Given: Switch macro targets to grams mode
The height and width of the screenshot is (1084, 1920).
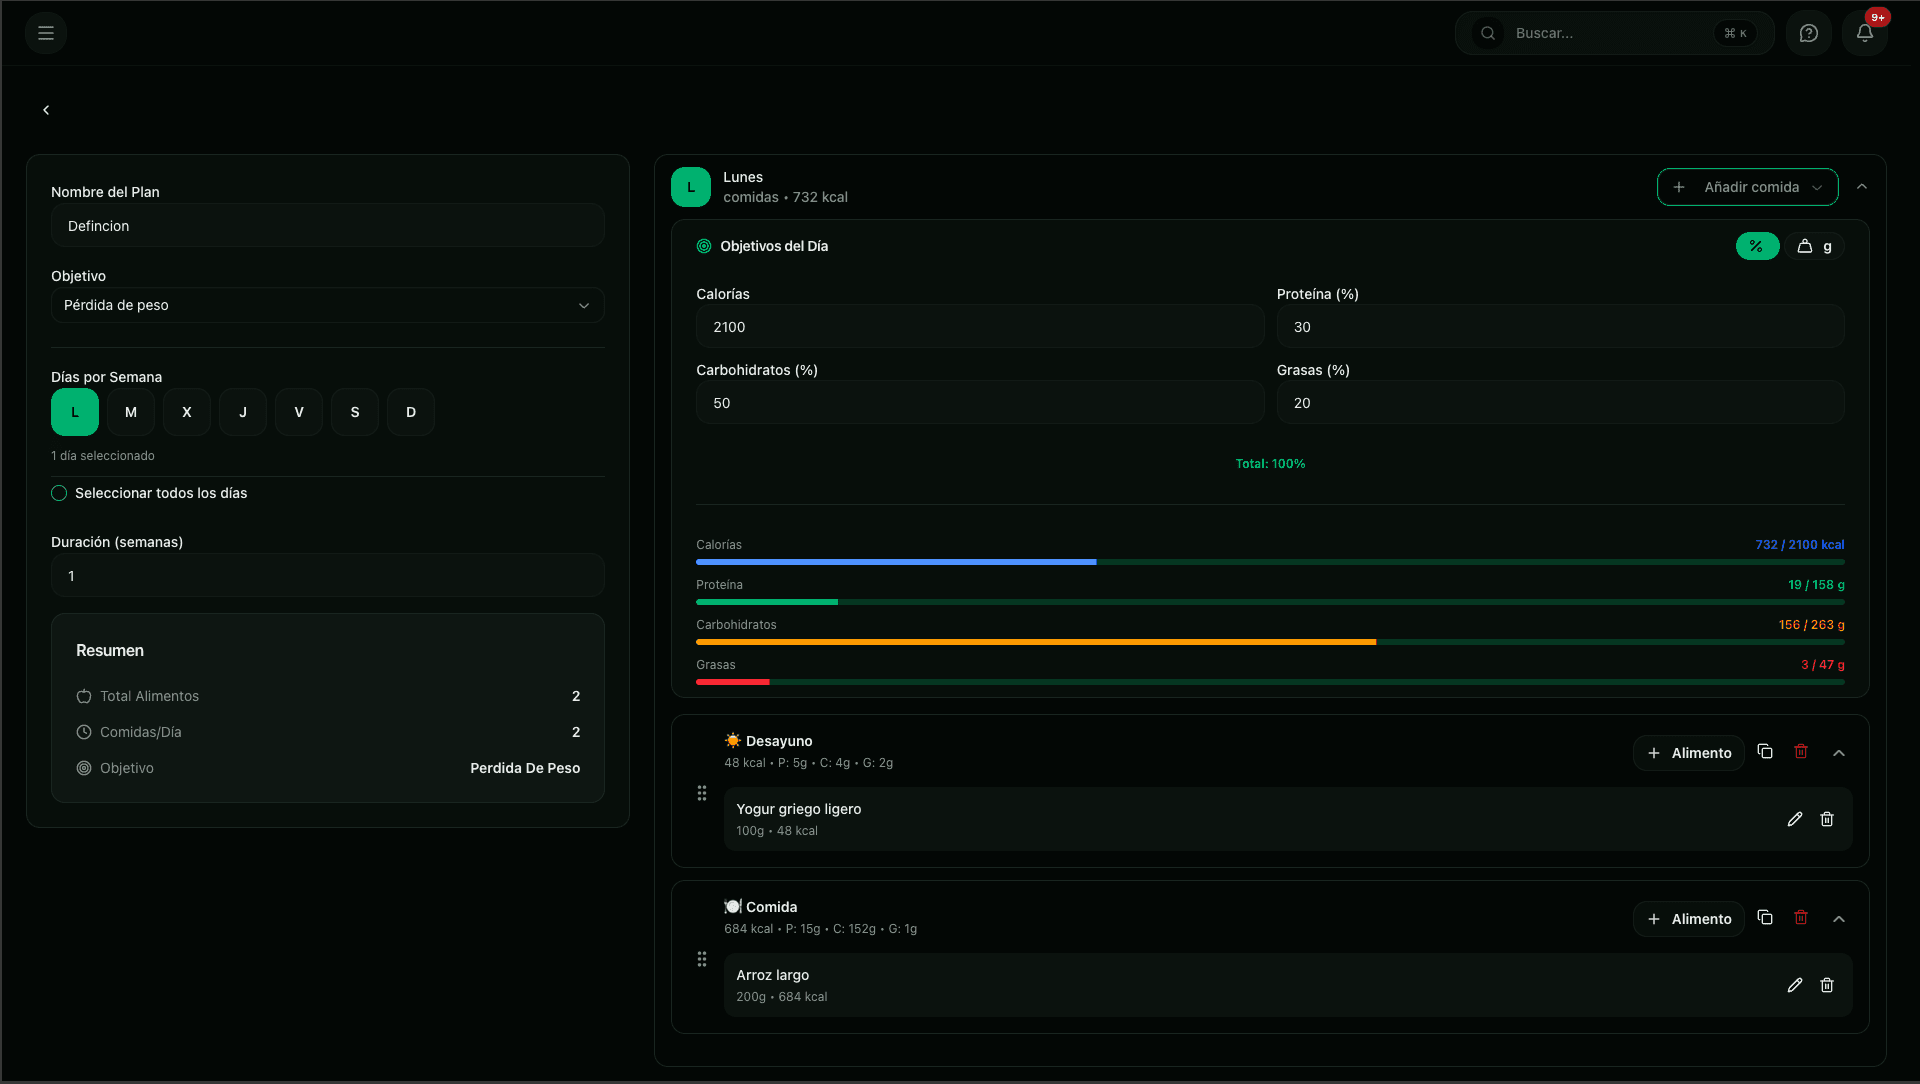Looking at the screenshot, I should click(x=1815, y=246).
